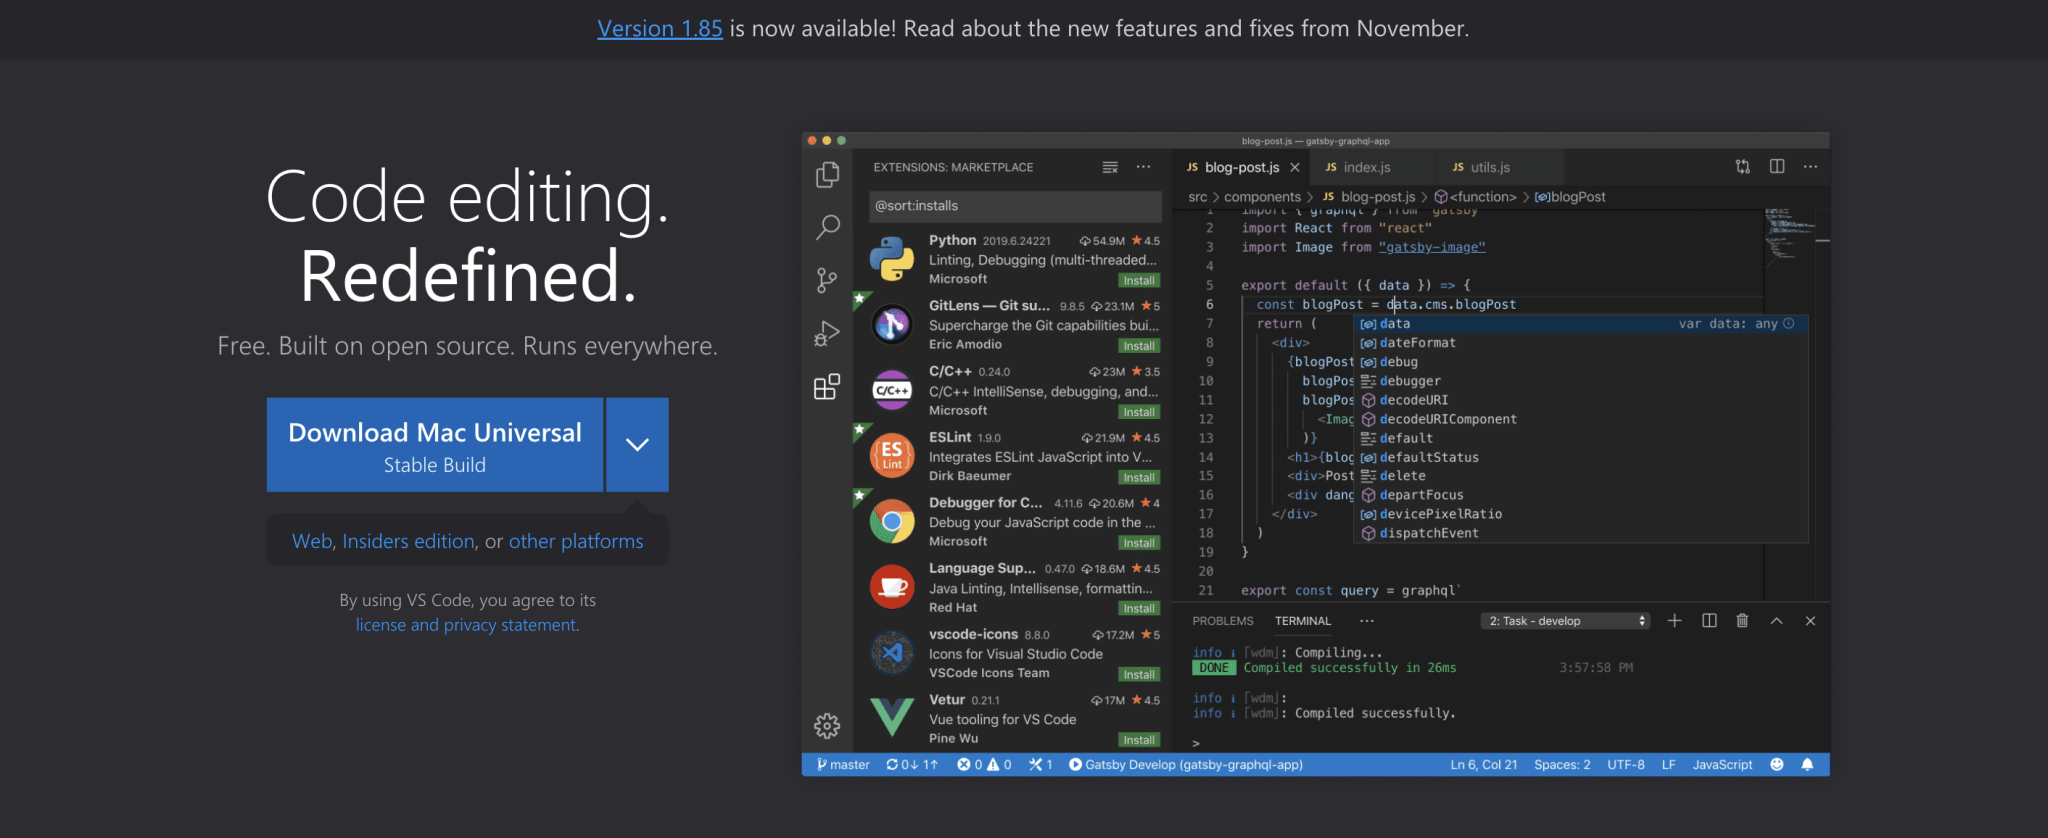Click the components breadcrumb segment
This screenshot has width=2048, height=838.
[x=1262, y=197]
